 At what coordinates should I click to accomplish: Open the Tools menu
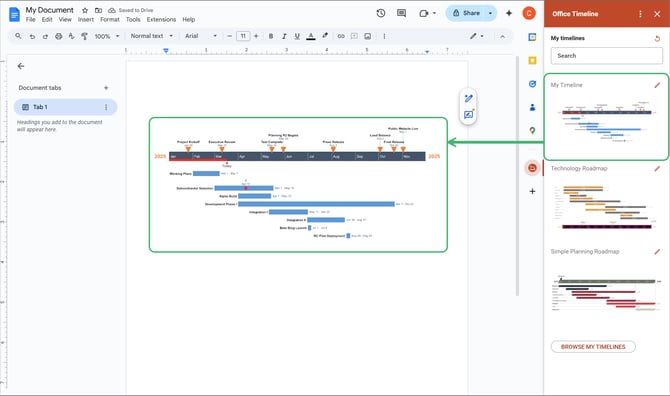point(133,20)
